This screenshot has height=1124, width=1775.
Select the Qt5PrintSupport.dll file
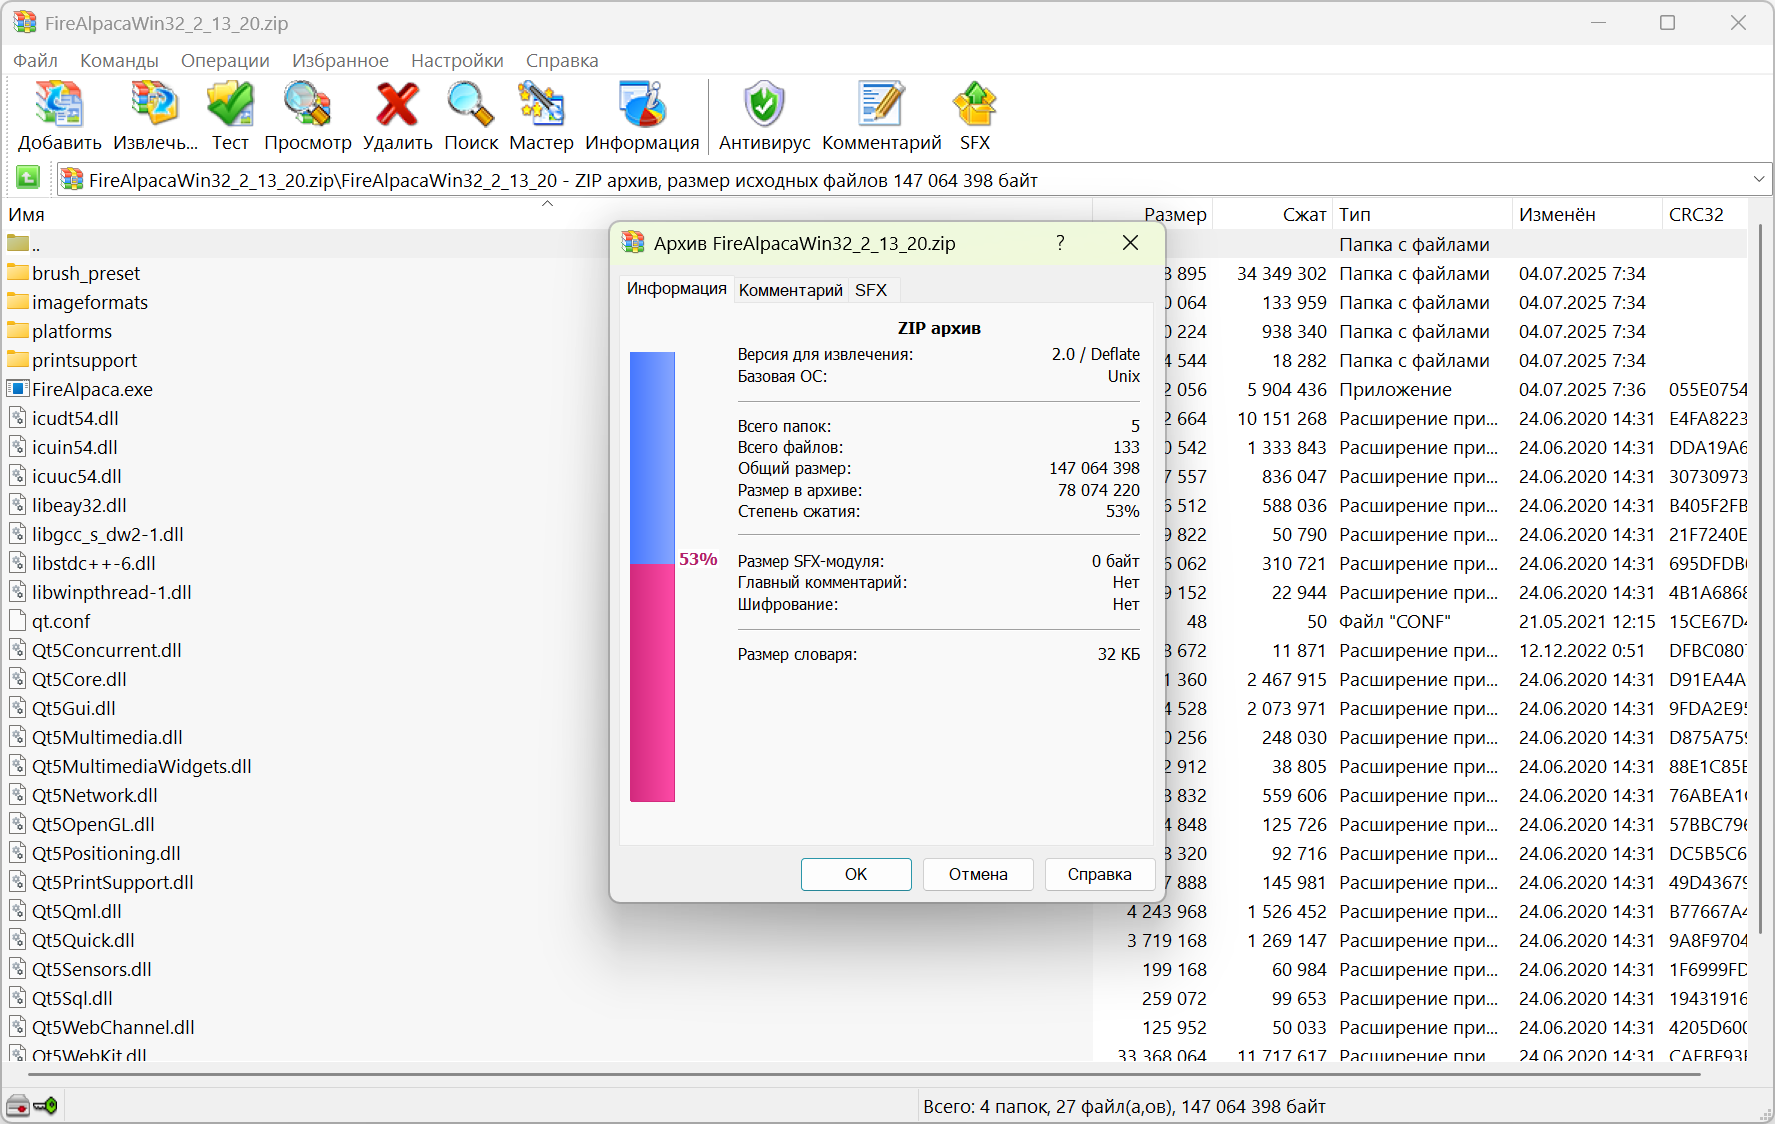tap(101, 882)
